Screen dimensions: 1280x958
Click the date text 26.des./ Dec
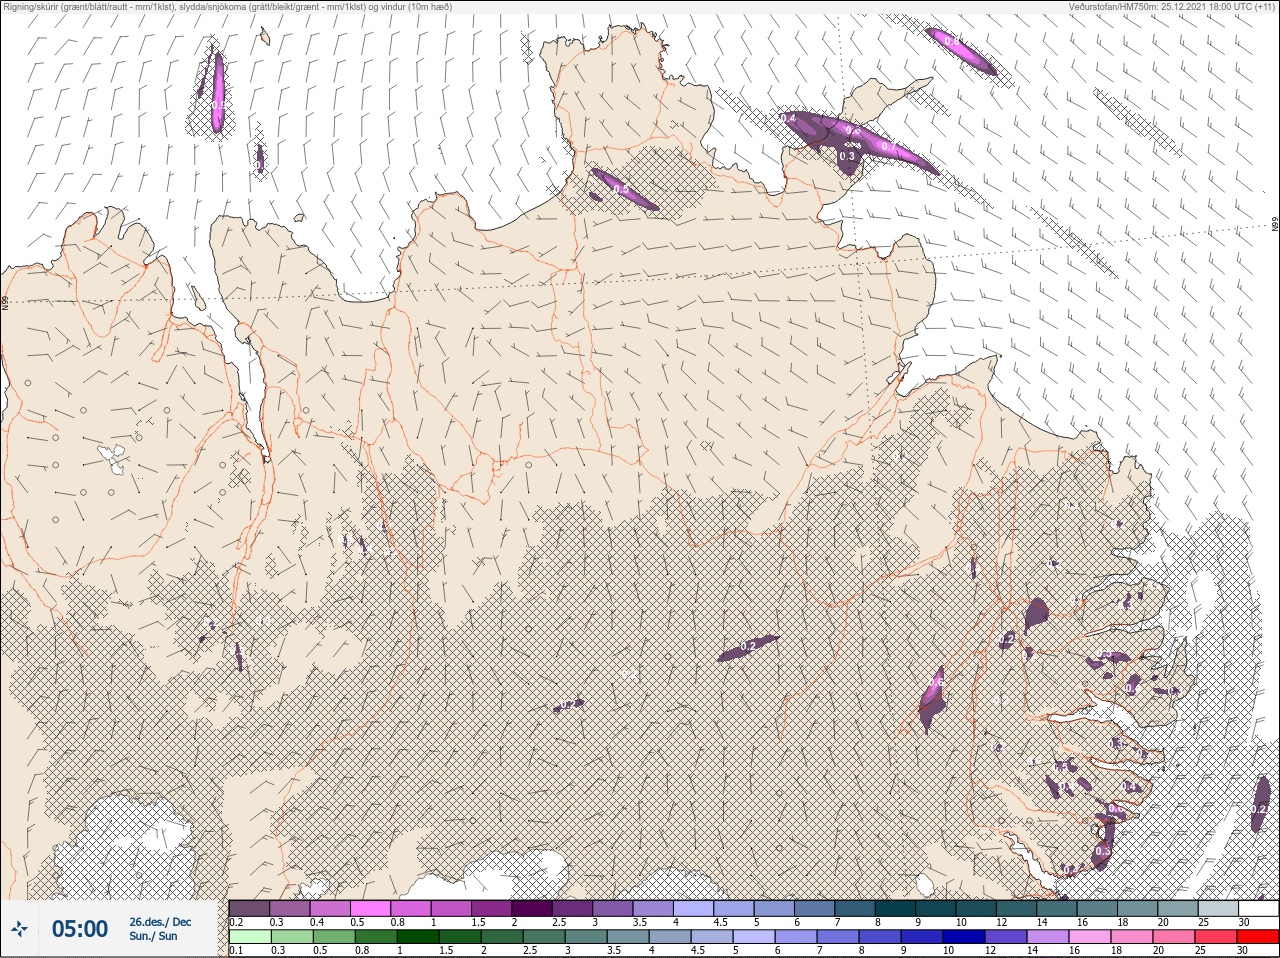tap(160, 921)
